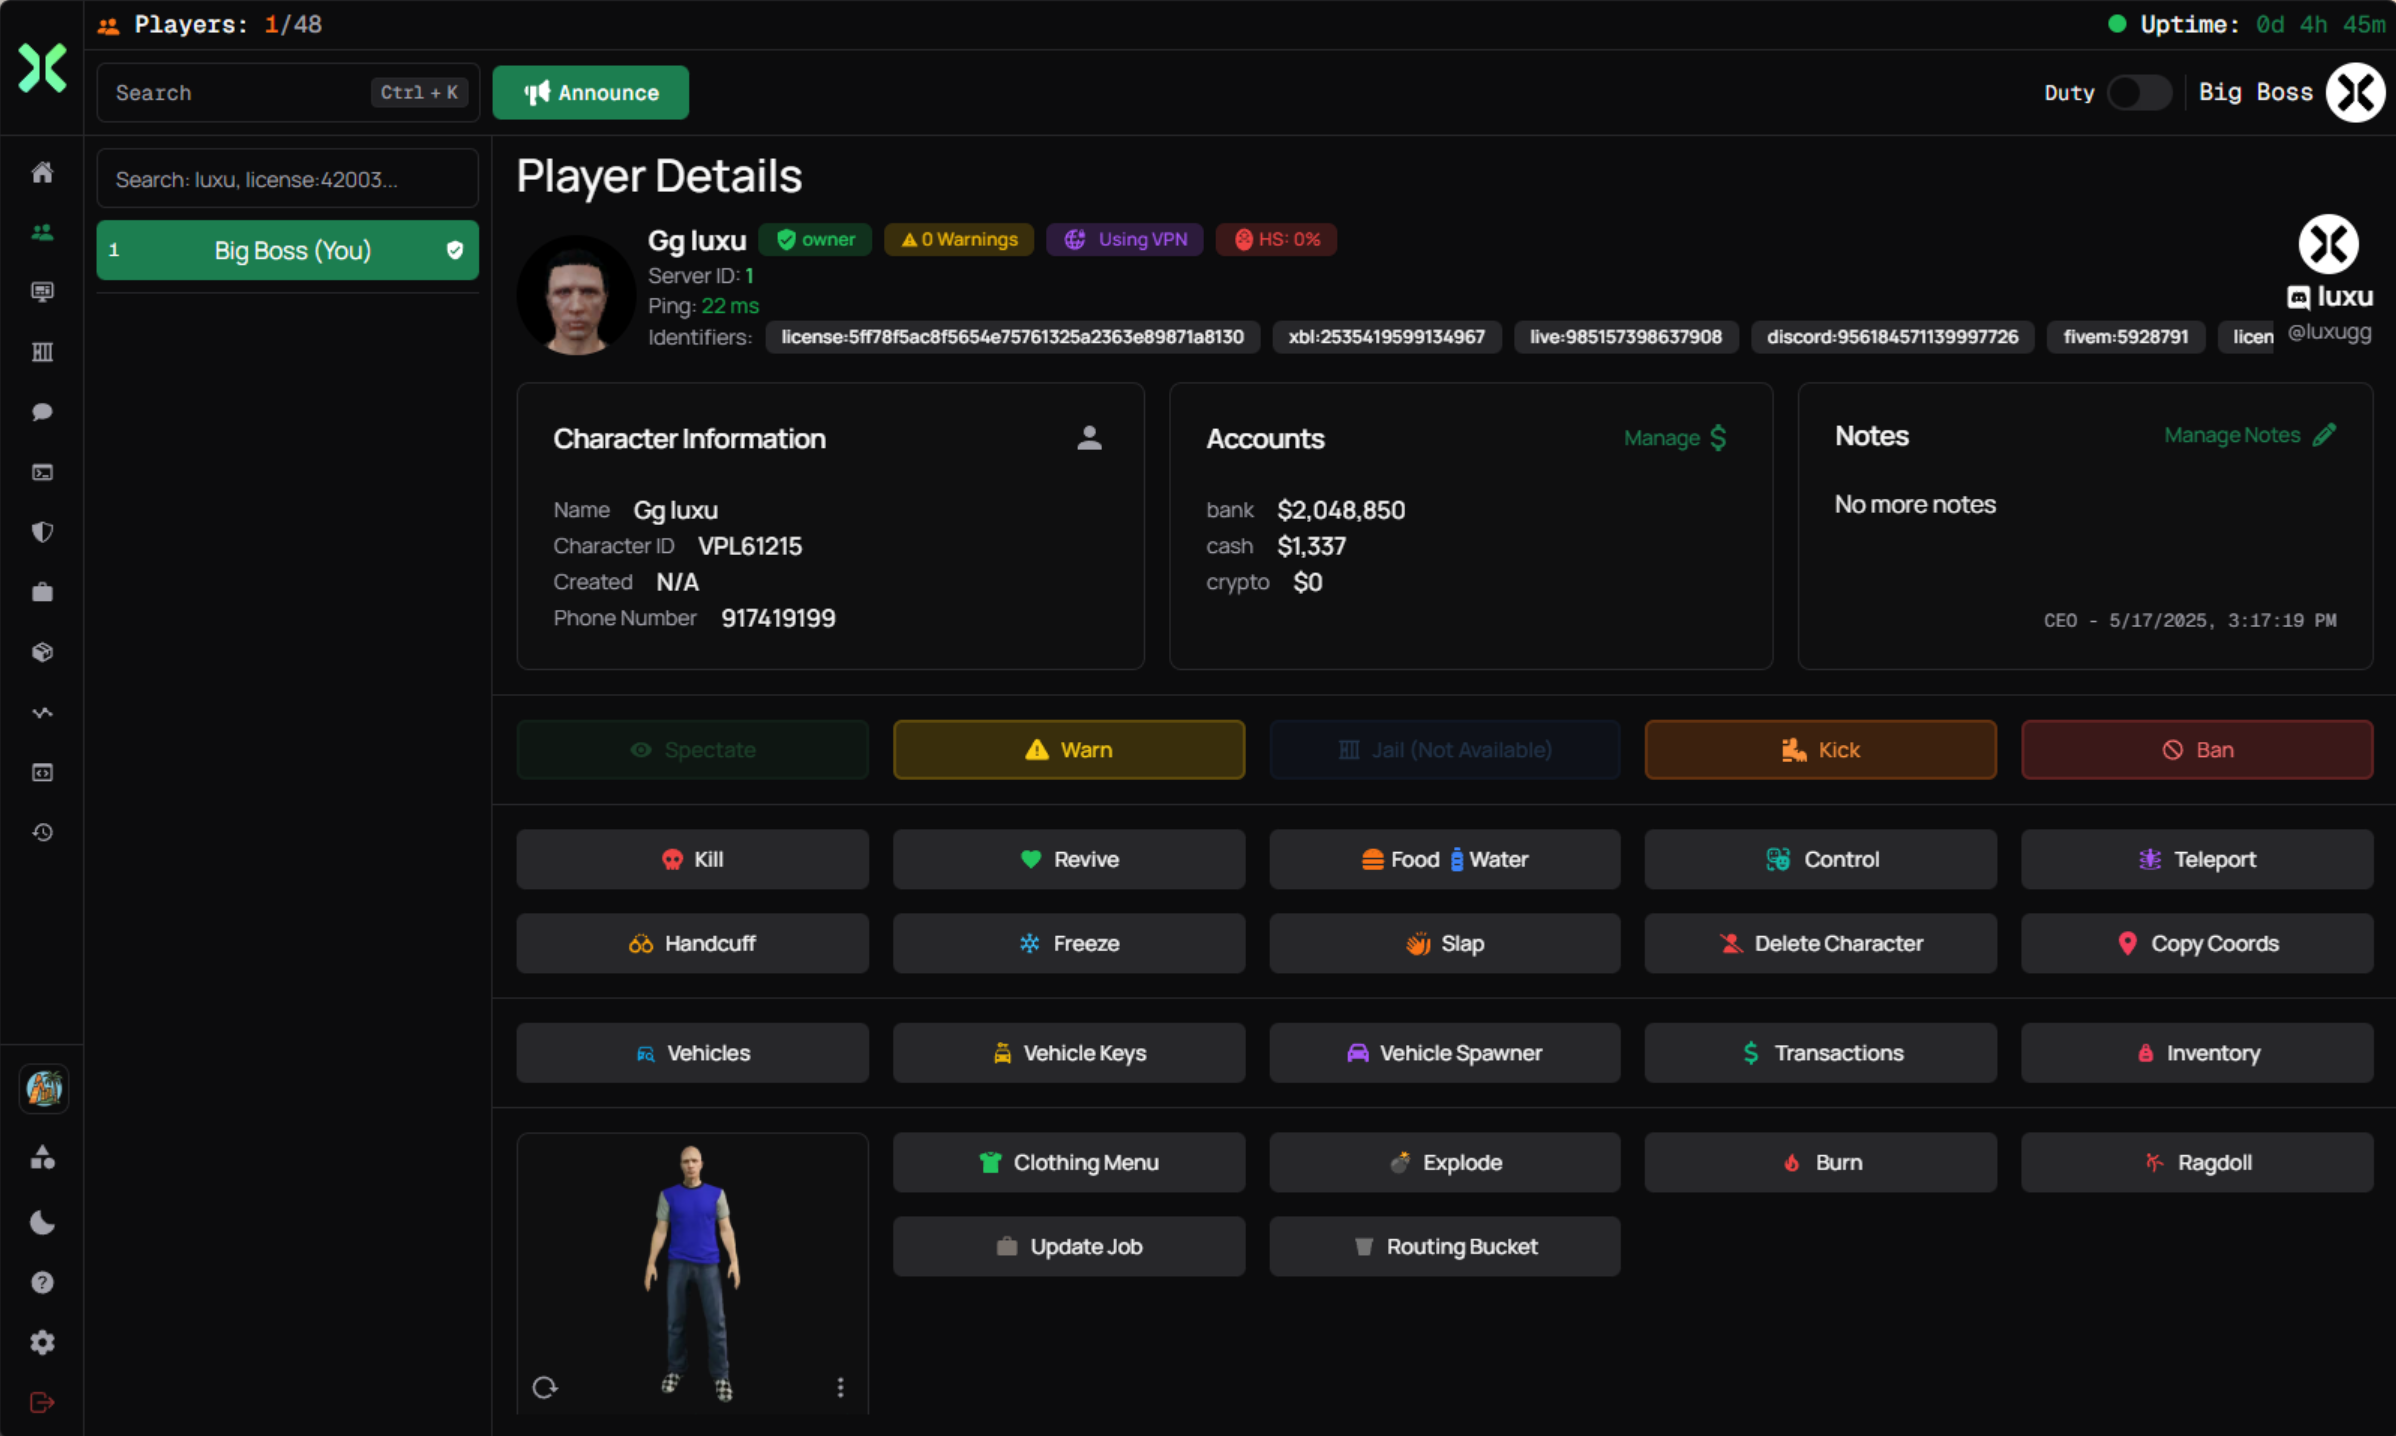Open the history clock sidebar icon
The width and height of the screenshot is (2396, 1436).
[x=42, y=831]
